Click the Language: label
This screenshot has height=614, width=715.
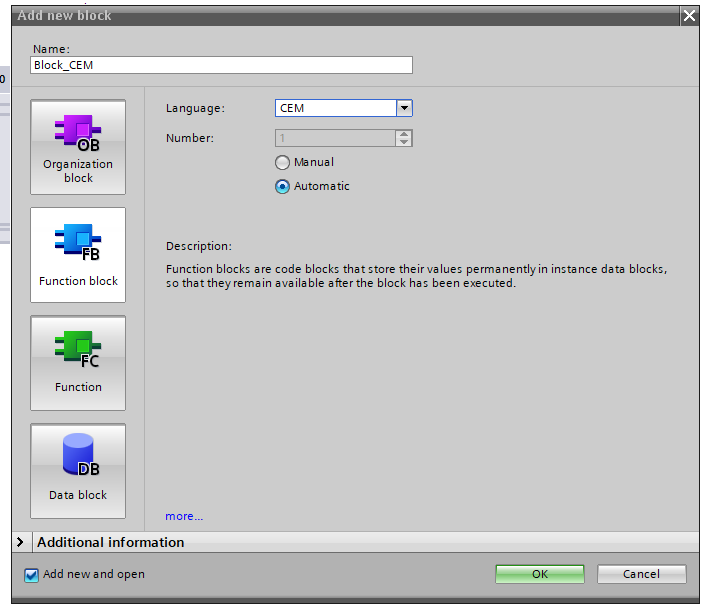click(195, 108)
